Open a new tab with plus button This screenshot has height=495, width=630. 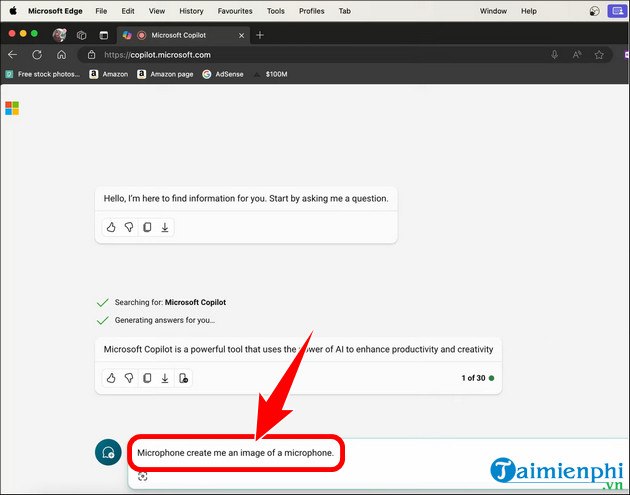tap(260, 35)
